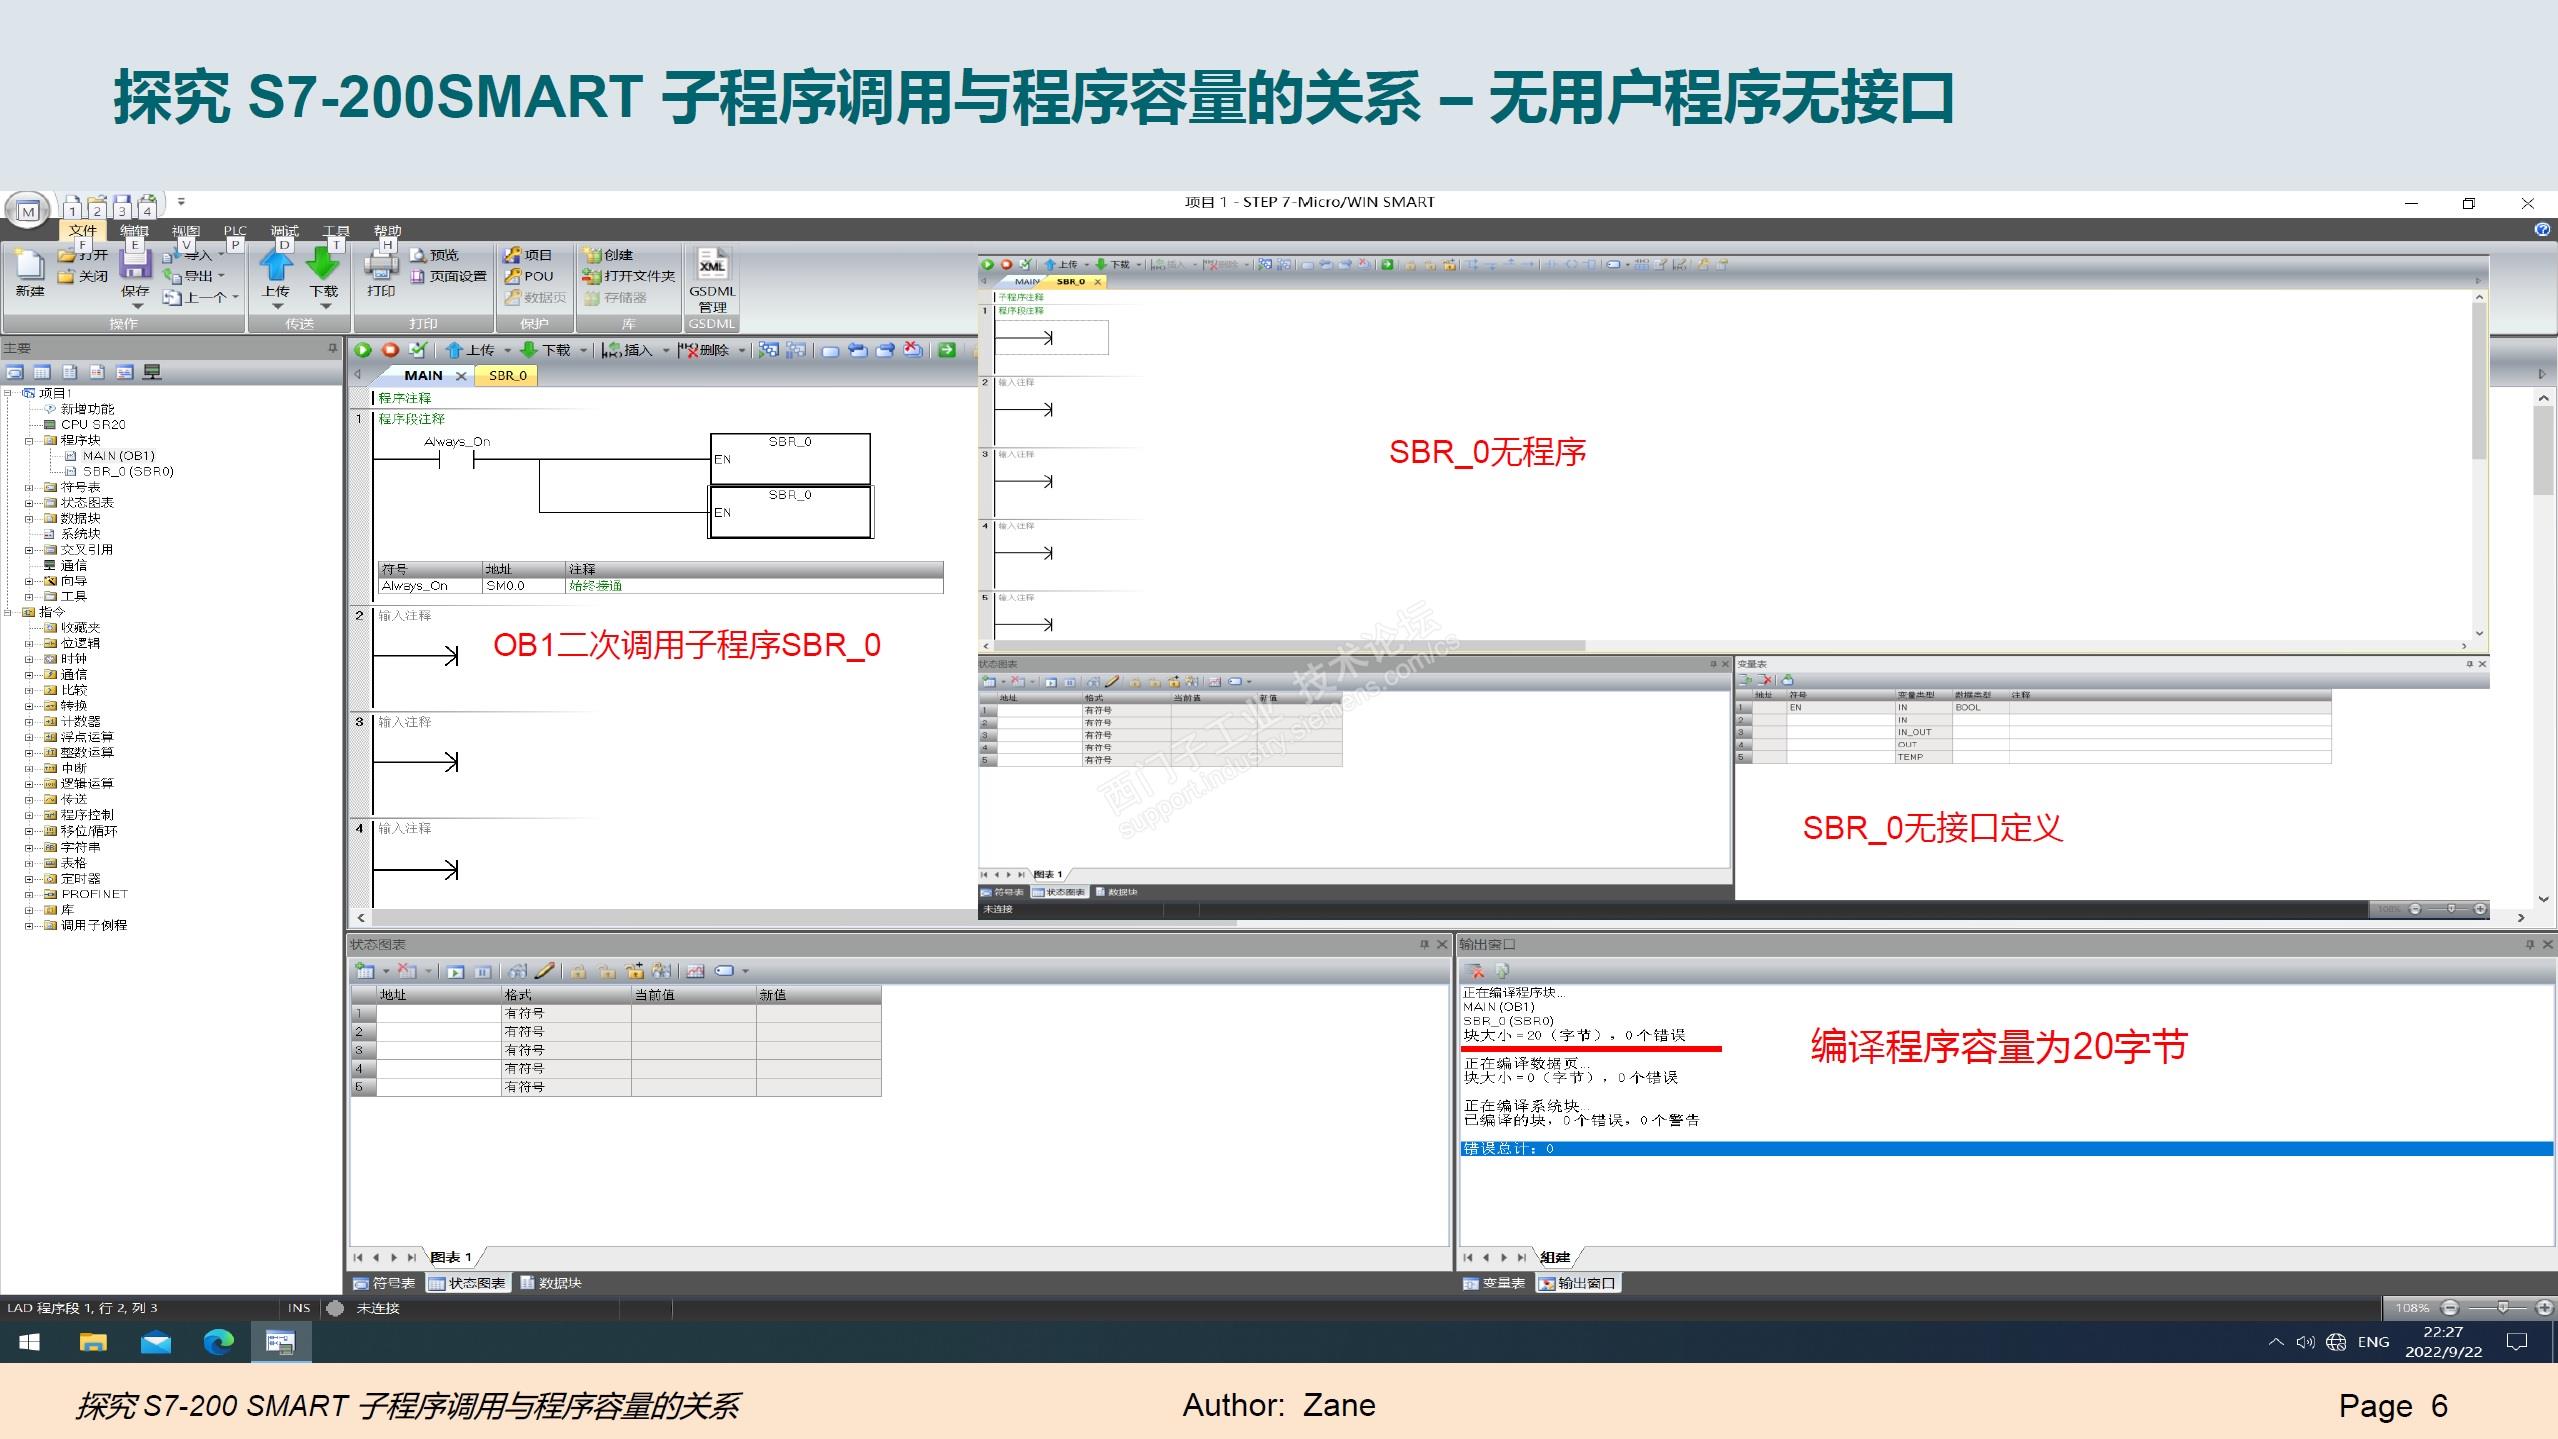Image resolution: width=2558 pixels, height=1439 pixels.
Task: Click the red STOP button in editor toolbar
Action: [391, 350]
